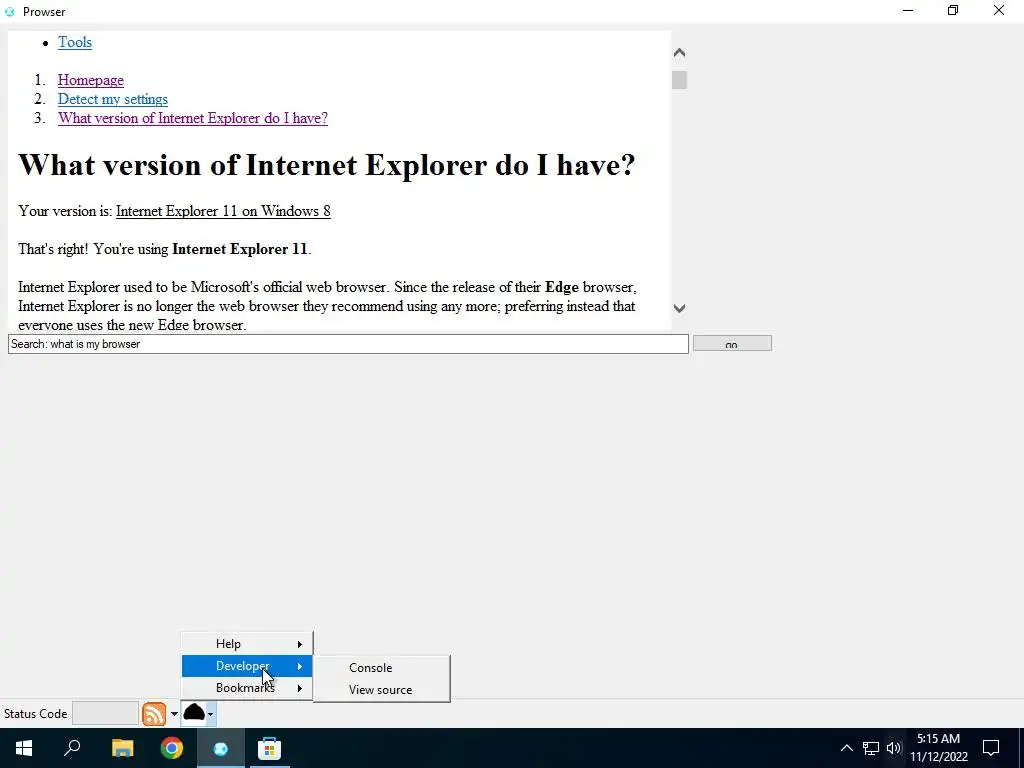1024x768 pixels.
Task: Open the Detect my settings link
Action: pos(113,99)
